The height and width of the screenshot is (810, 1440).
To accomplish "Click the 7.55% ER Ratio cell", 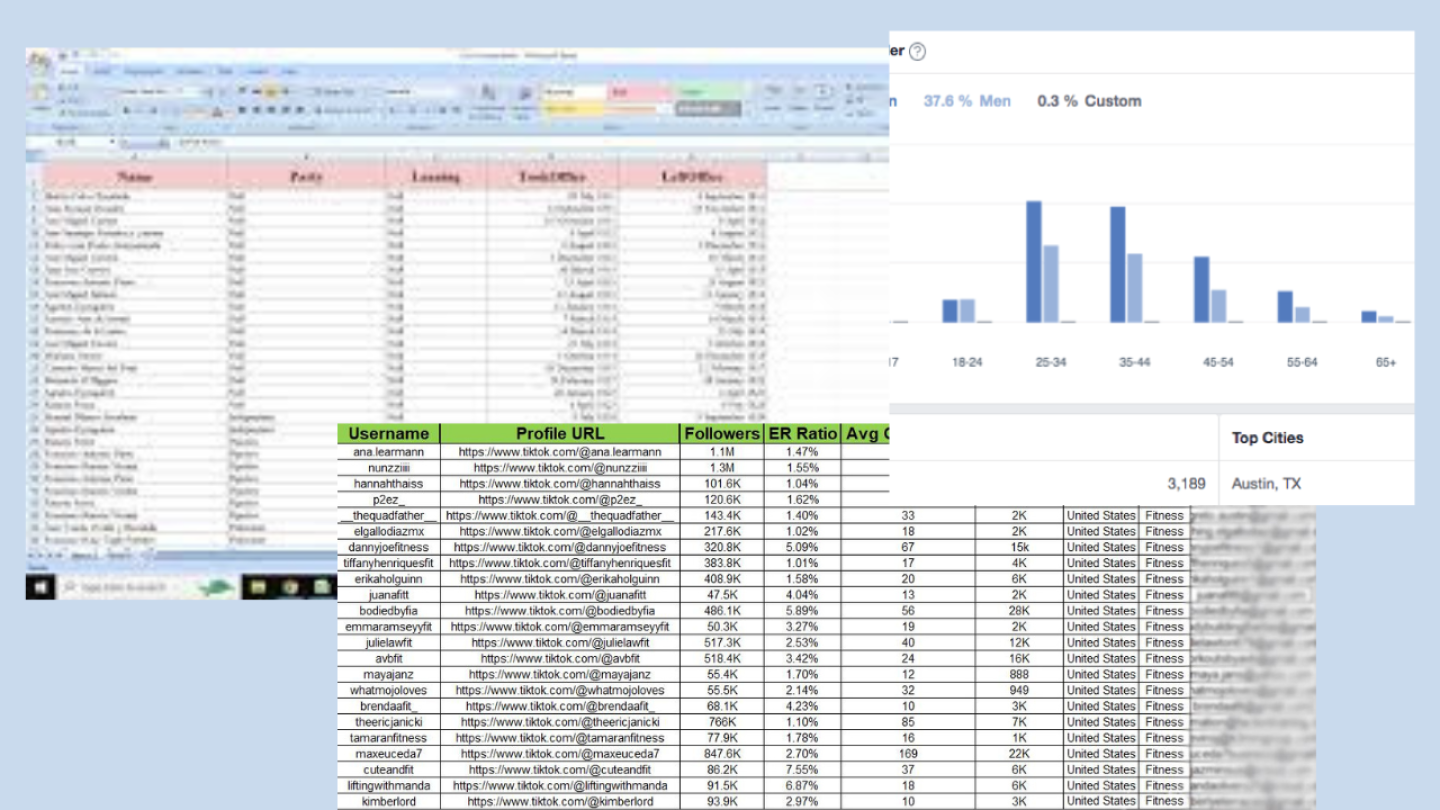I will [x=802, y=770].
